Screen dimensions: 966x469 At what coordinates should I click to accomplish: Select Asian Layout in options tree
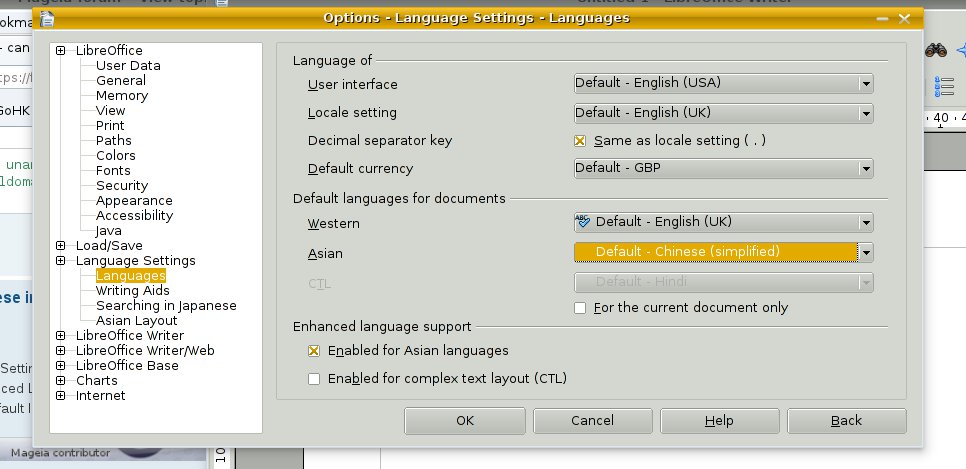click(x=137, y=320)
